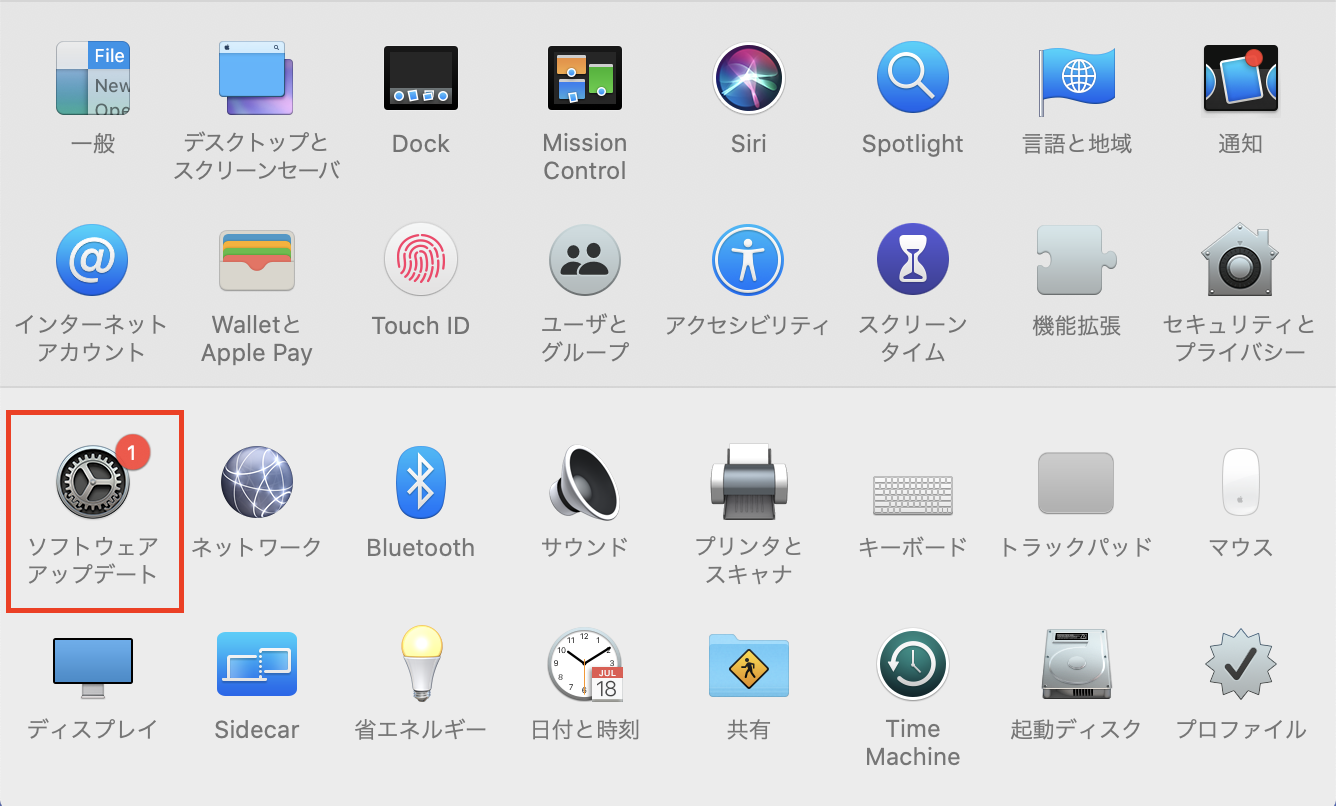Open スクリーンタイム hourglass icon
This screenshot has width=1336, height=806.
tap(913, 260)
